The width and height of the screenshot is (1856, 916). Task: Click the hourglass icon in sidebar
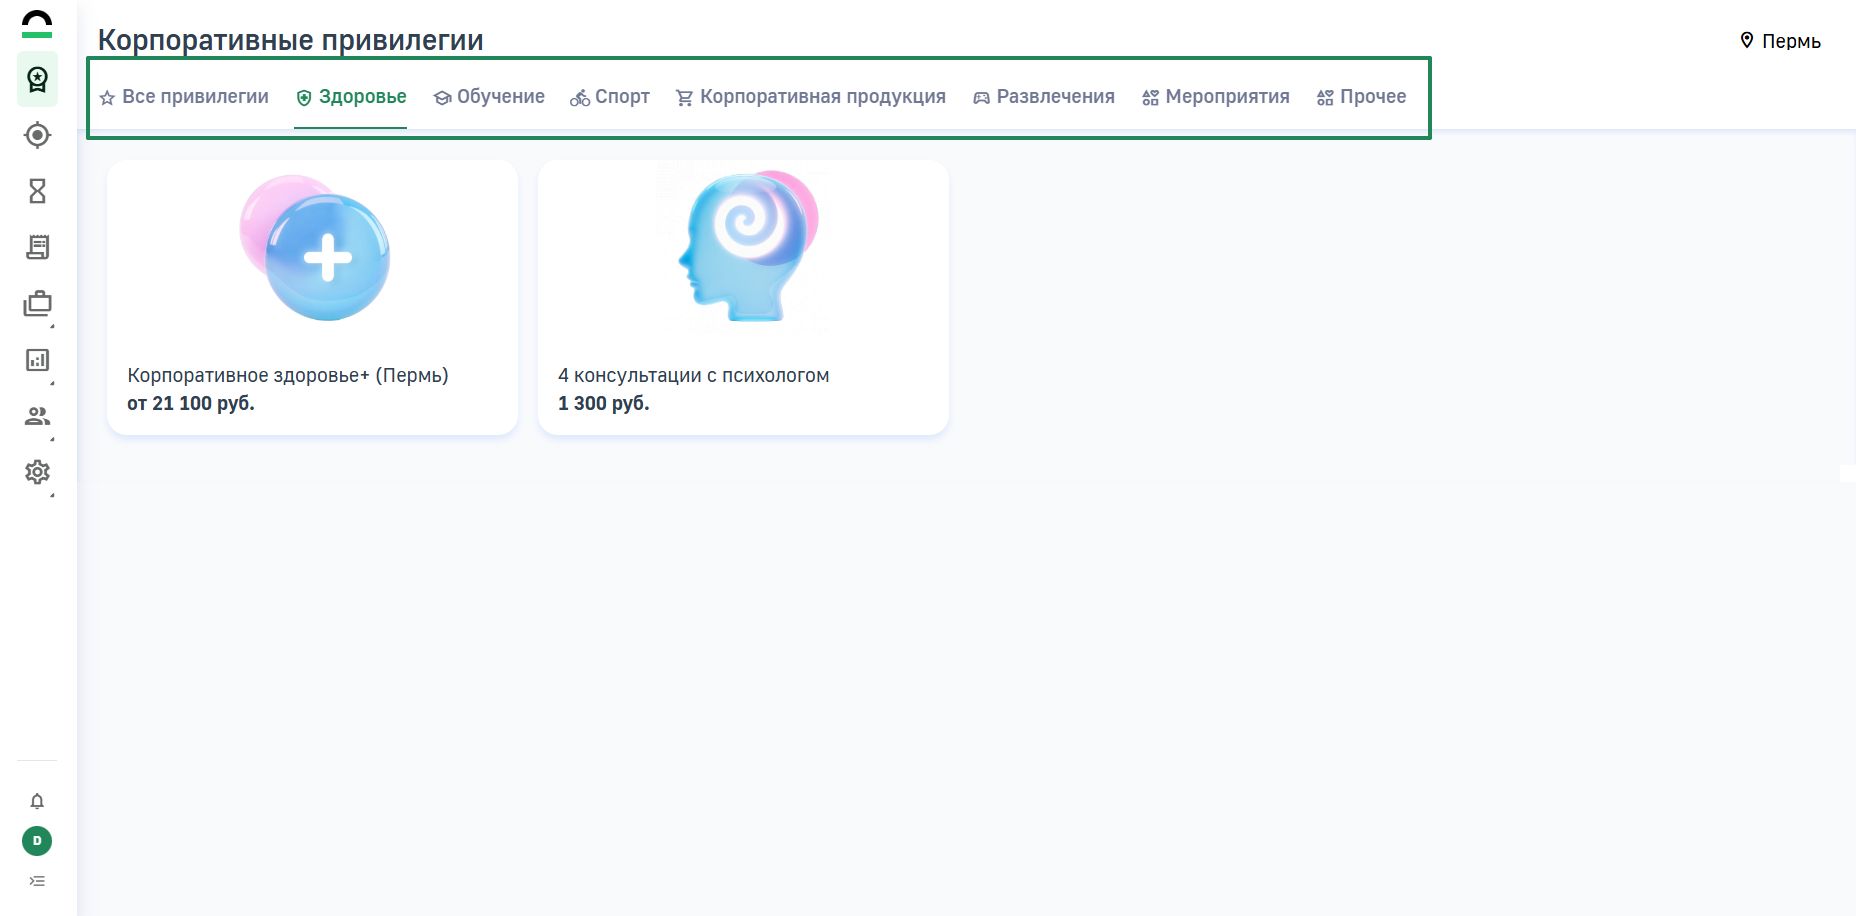[x=37, y=191]
